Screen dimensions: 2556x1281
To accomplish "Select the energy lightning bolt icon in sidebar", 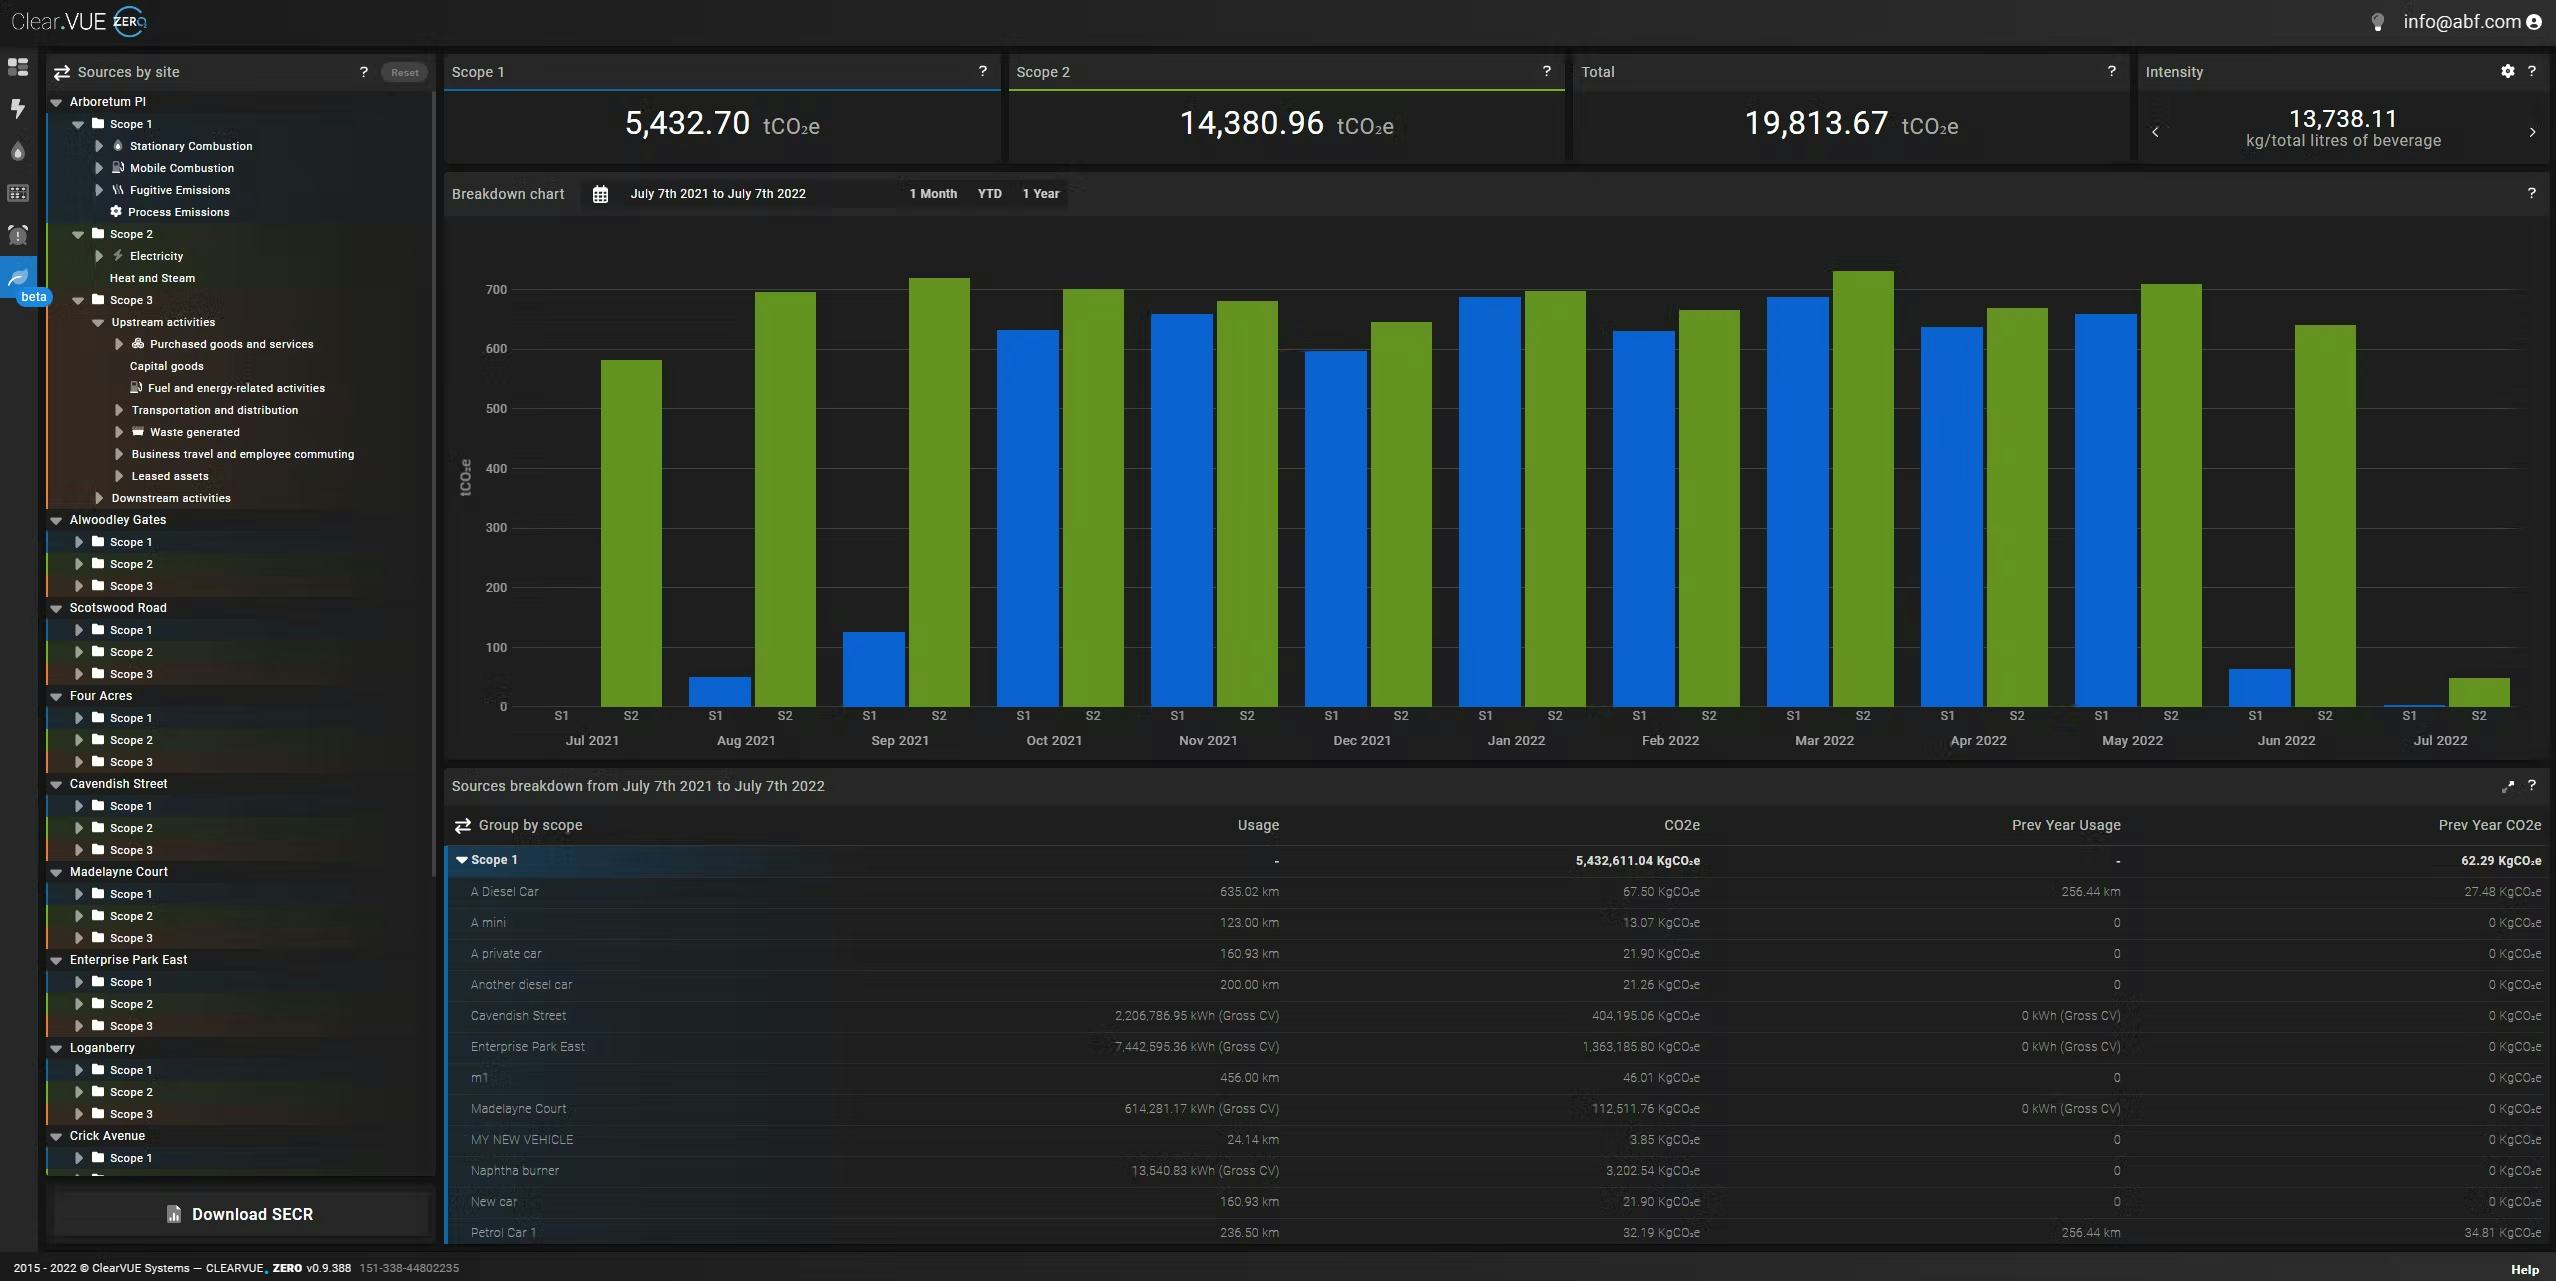I will point(18,109).
